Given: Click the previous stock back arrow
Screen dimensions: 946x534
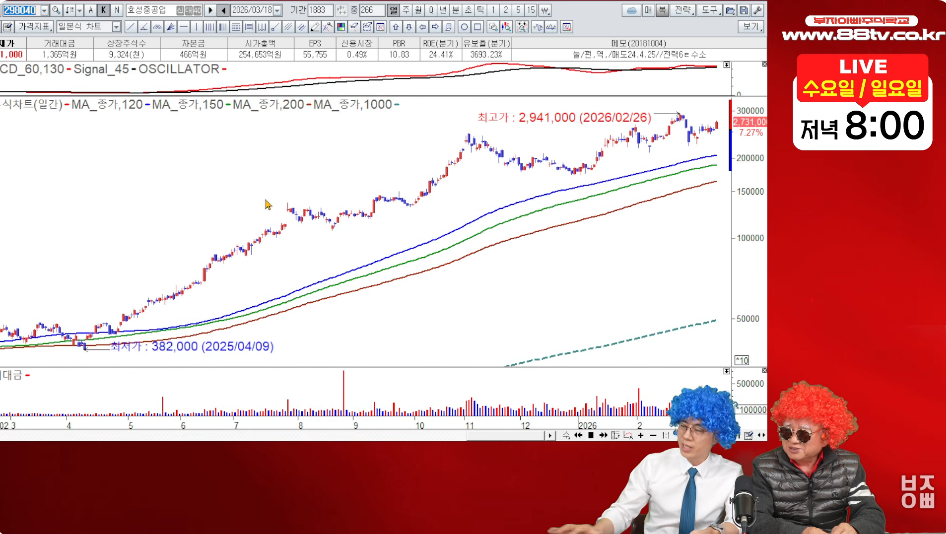Looking at the screenshot, I should coord(223,10).
